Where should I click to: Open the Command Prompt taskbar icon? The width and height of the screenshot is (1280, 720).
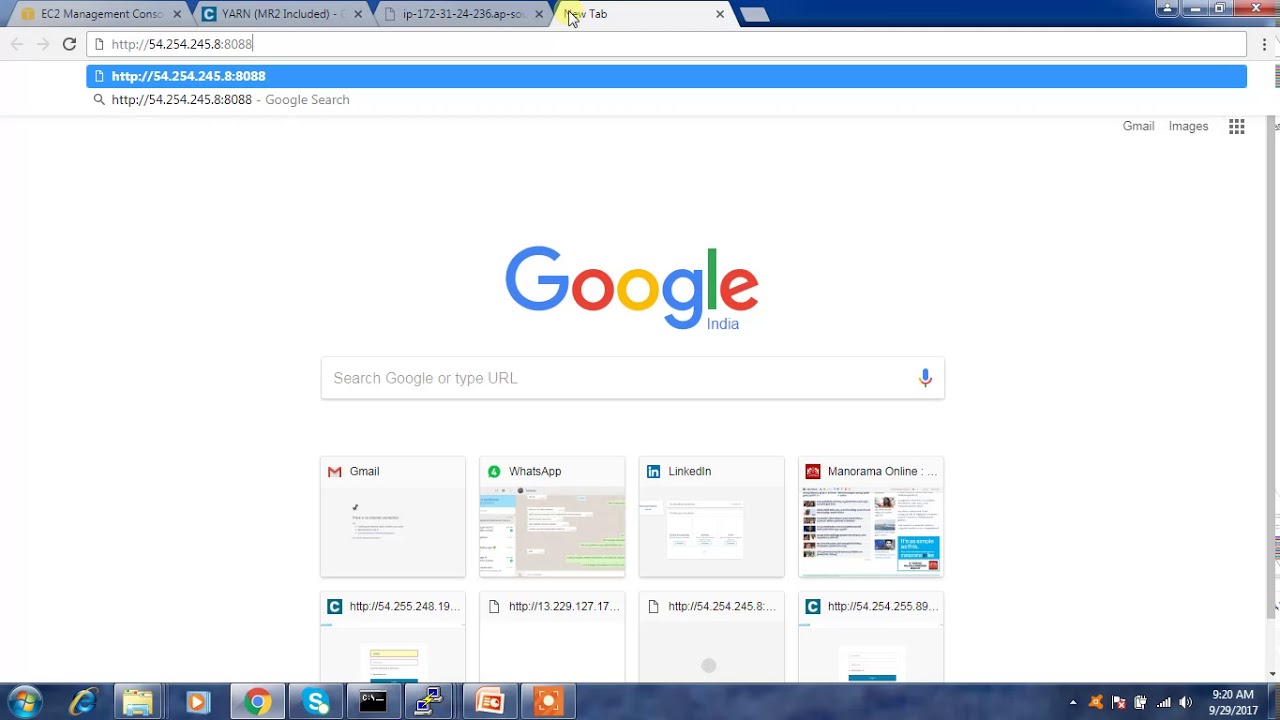click(x=373, y=702)
